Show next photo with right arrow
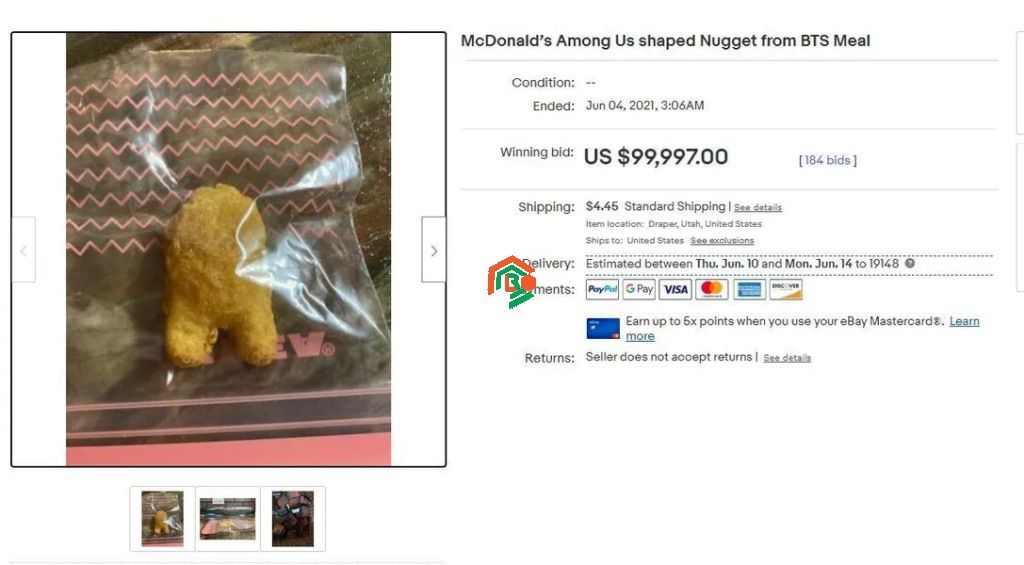 pos(434,250)
